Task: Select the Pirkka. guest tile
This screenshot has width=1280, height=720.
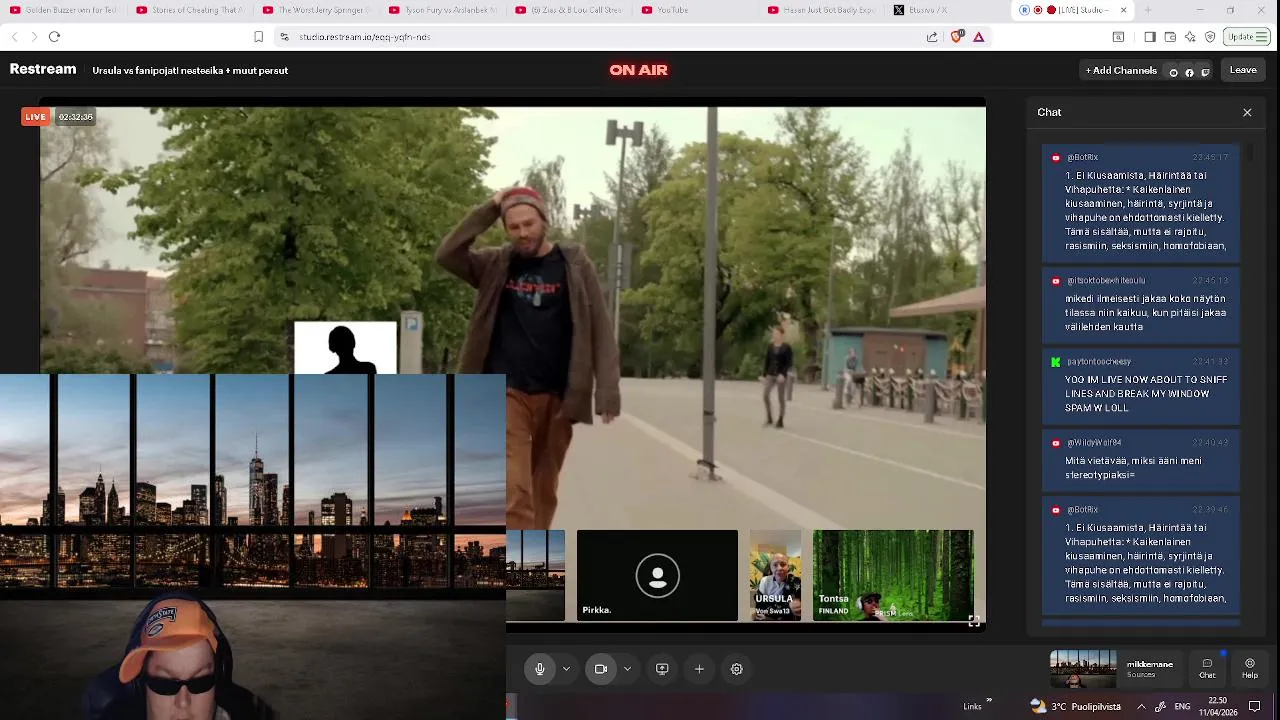Action: [x=657, y=576]
